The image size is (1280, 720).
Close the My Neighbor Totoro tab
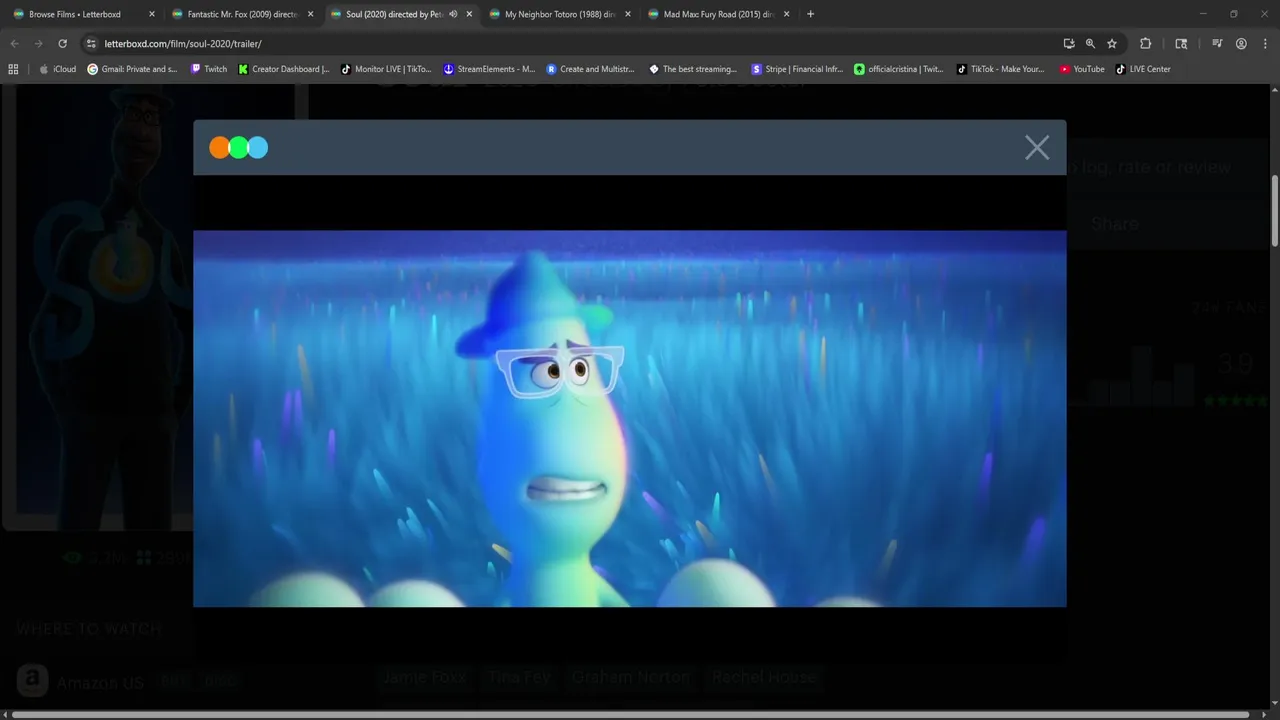[x=628, y=14]
